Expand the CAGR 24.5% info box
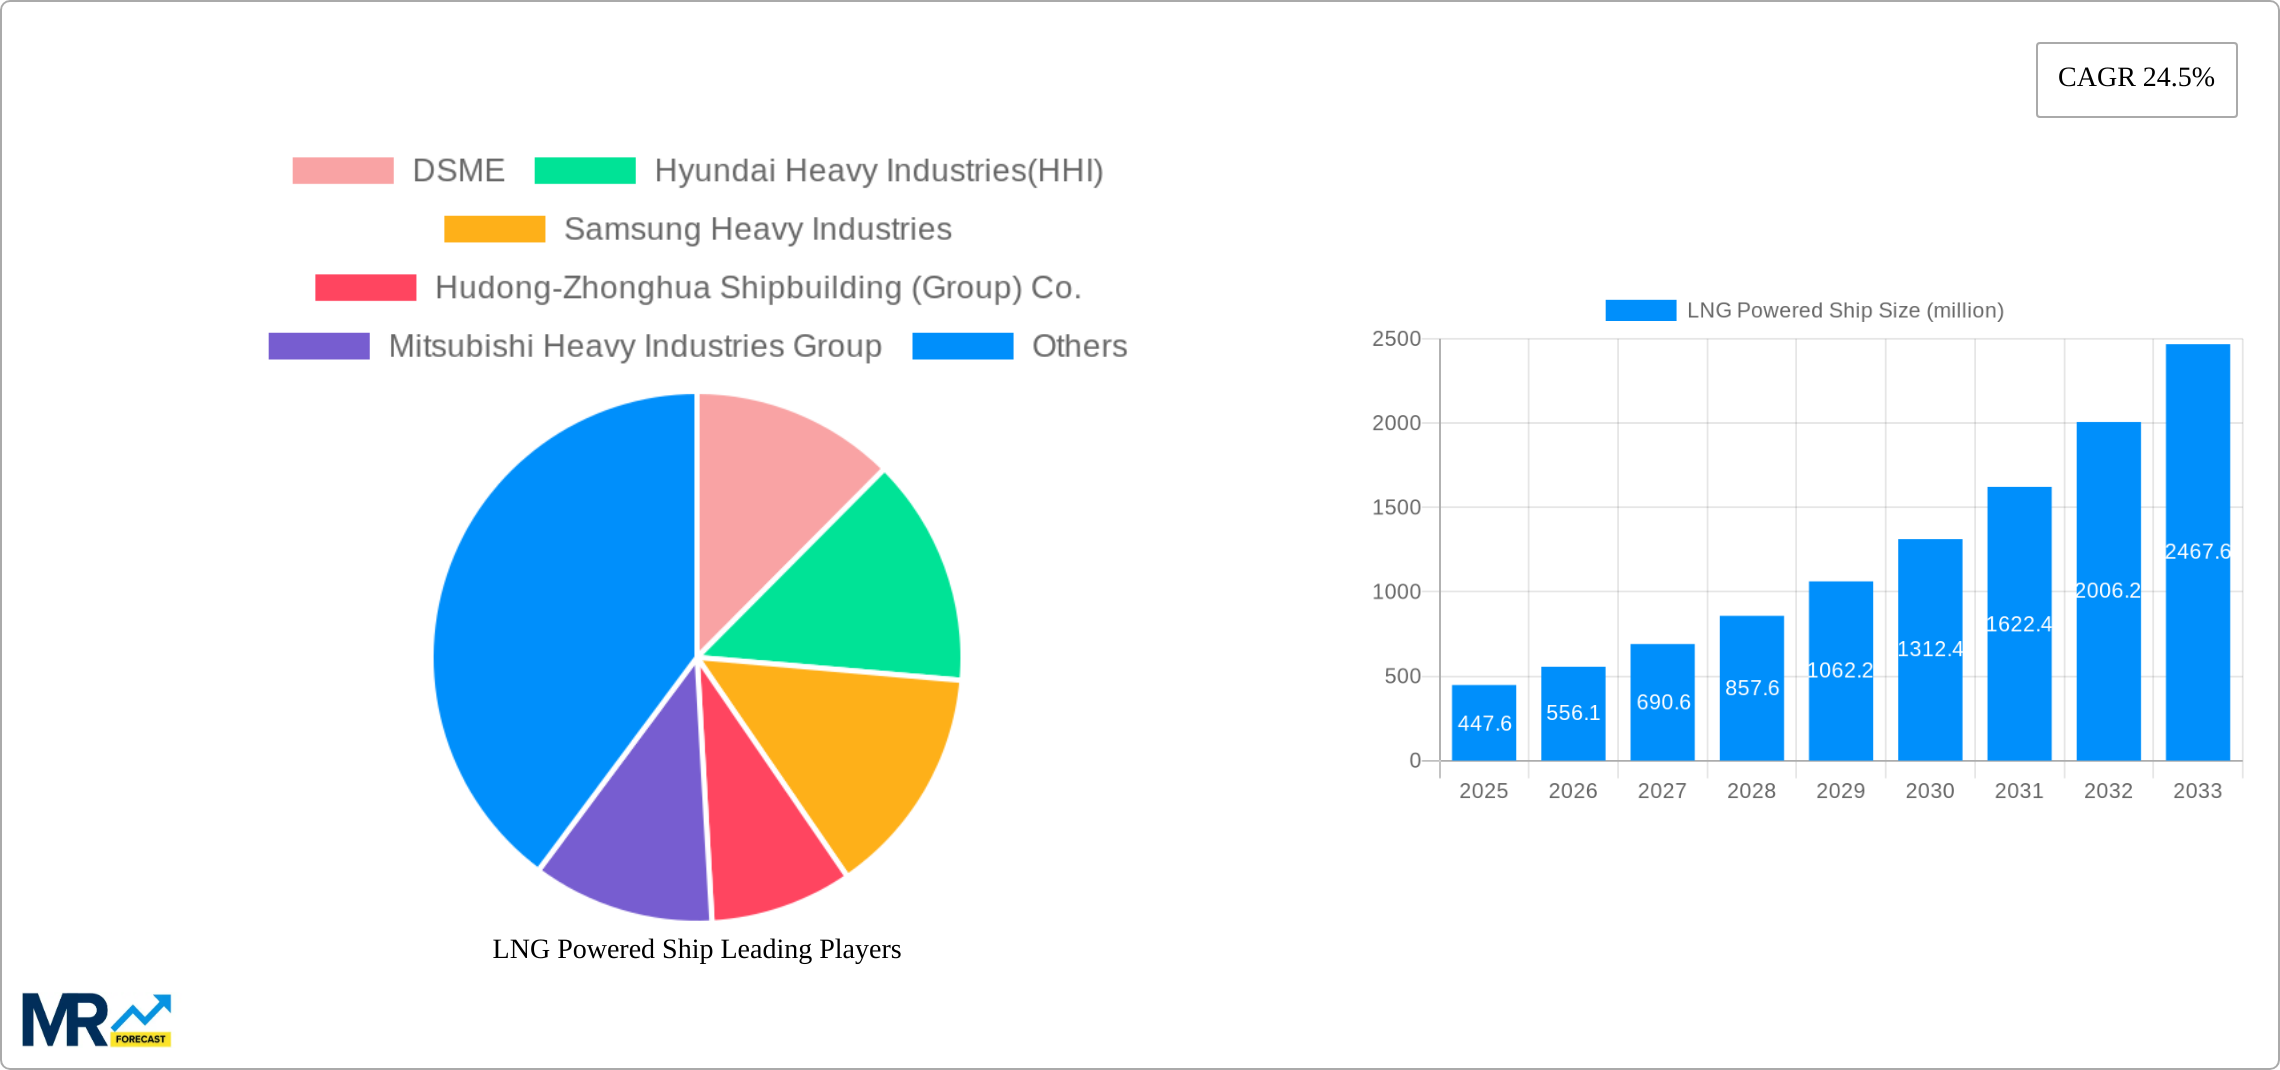 click(x=2135, y=77)
